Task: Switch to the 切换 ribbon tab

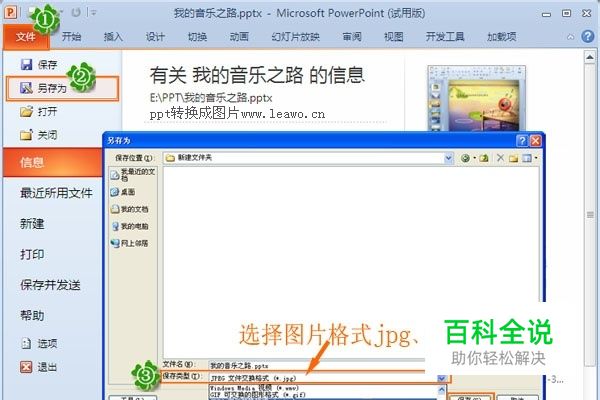Action: pyautogui.click(x=197, y=37)
